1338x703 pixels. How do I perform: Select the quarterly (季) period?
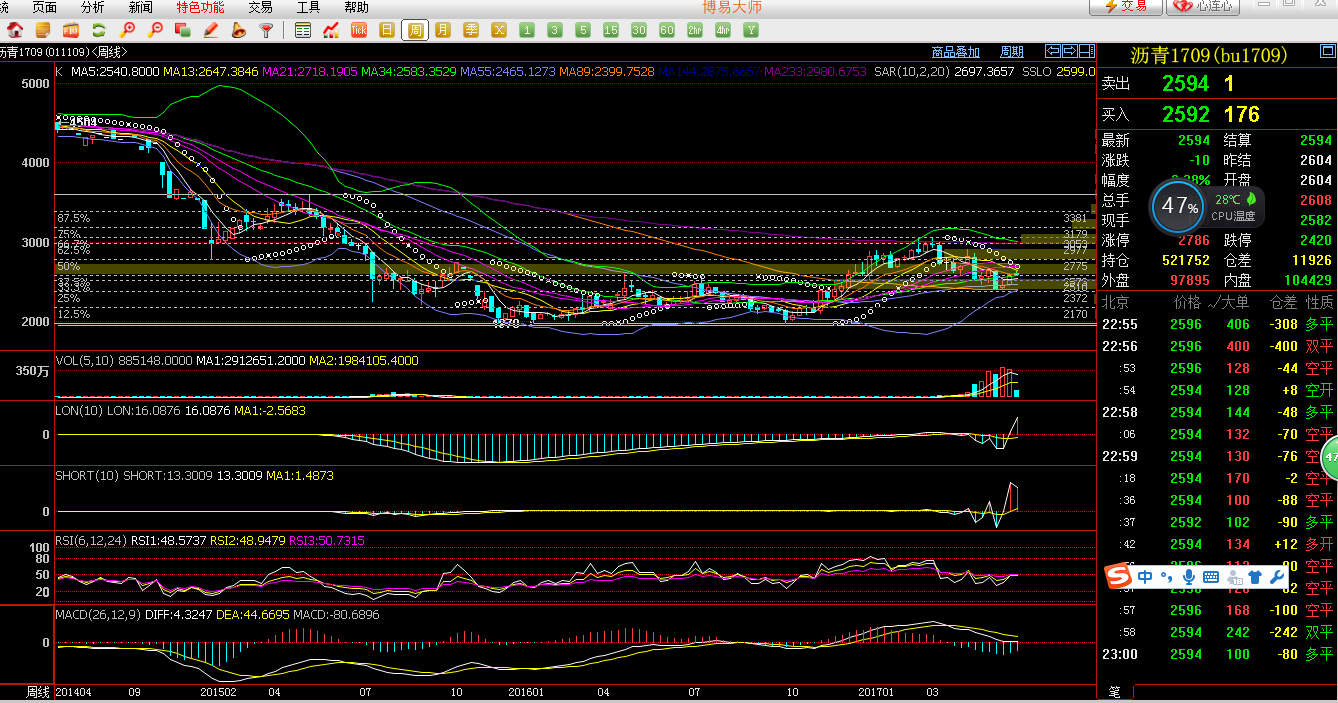click(471, 30)
